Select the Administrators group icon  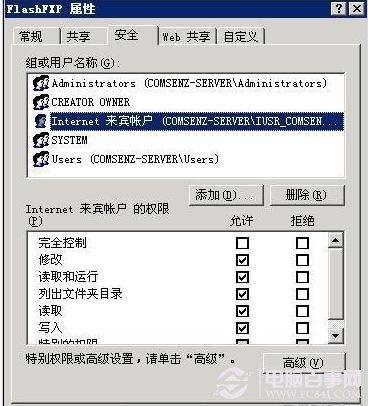coord(41,83)
